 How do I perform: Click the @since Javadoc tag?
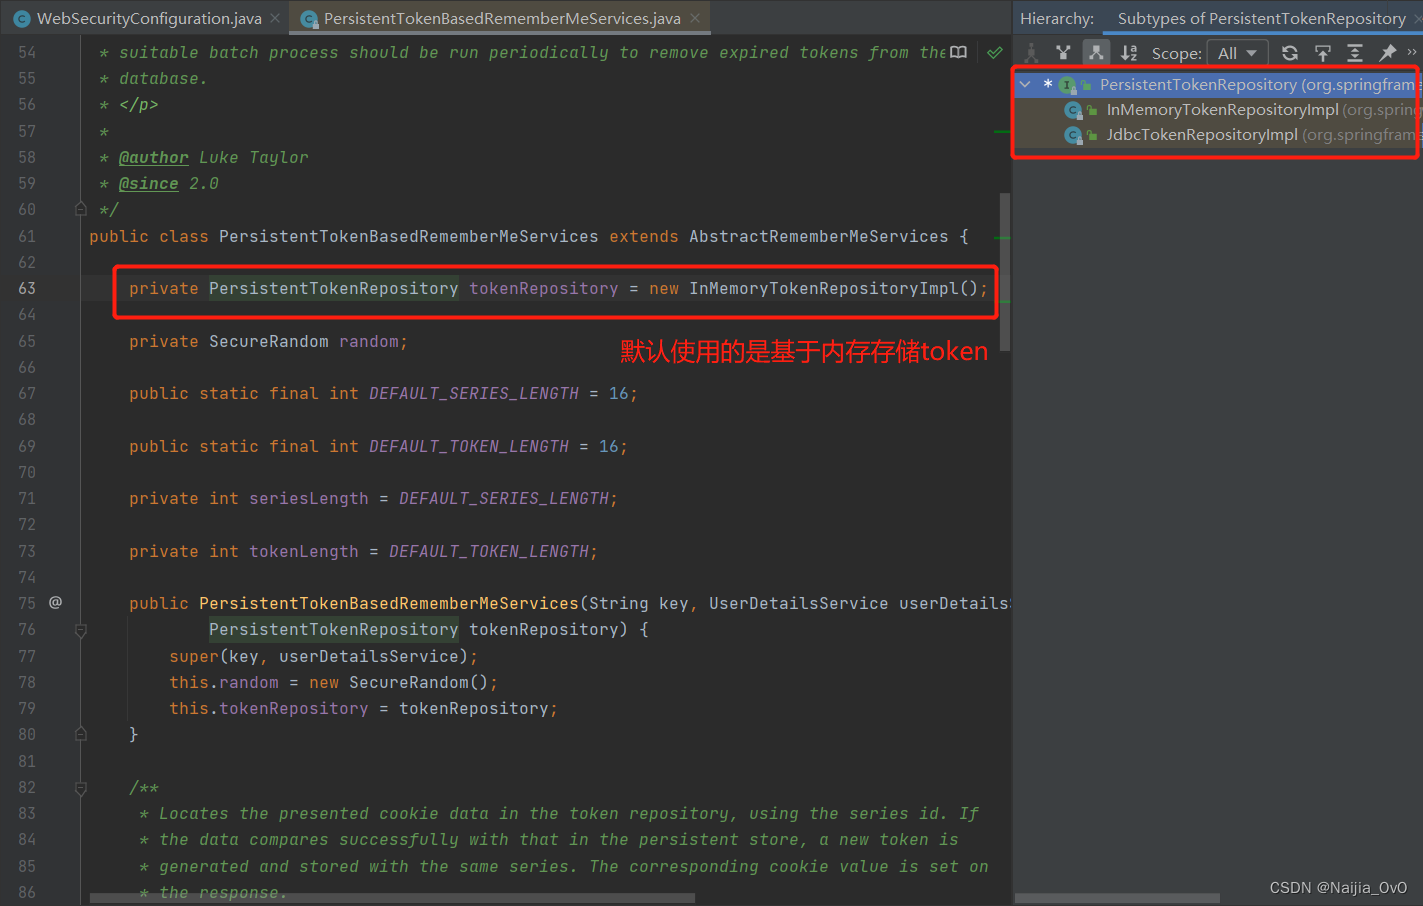148,183
